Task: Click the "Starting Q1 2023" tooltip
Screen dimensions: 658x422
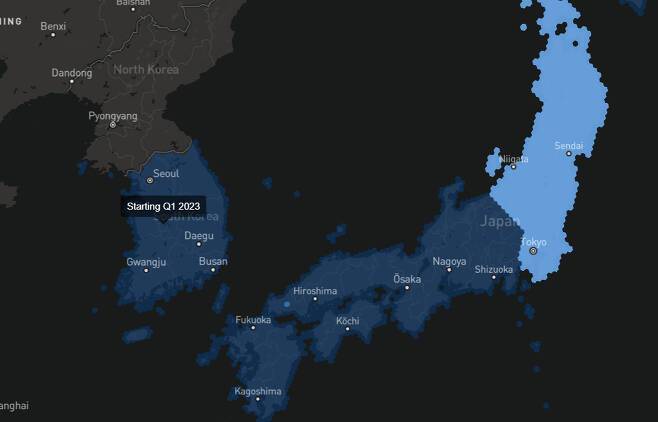Action: pos(164,206)
